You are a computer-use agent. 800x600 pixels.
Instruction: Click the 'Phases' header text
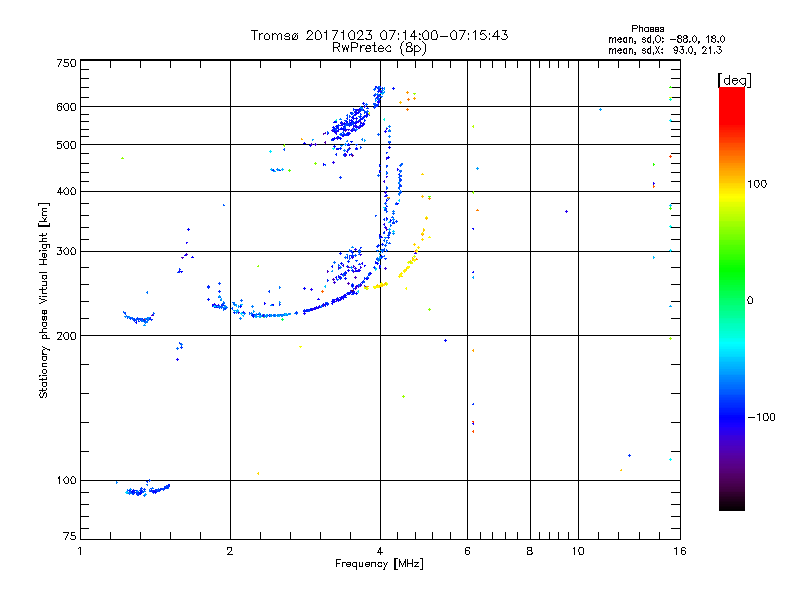coord(647,29)
